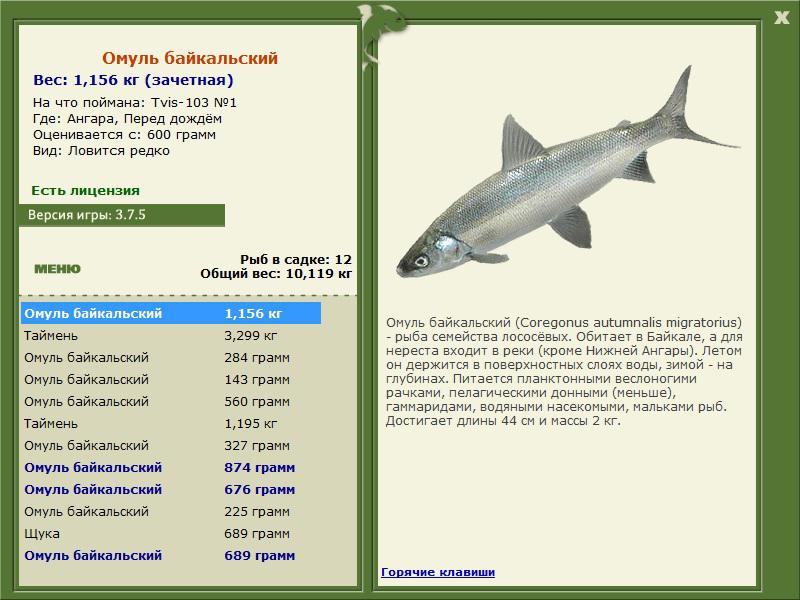Click the Есть лицензия label
Screen dimensions: 800x600
[x=86, y=190]
